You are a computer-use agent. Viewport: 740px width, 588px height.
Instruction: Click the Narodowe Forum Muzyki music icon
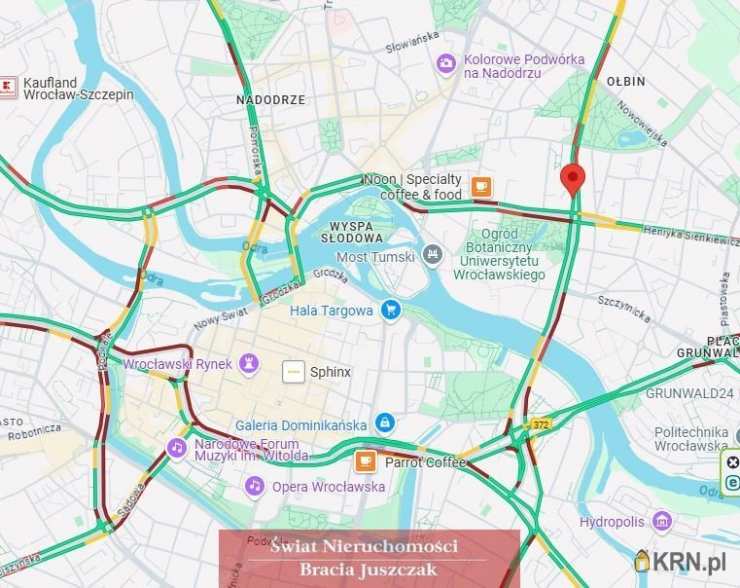click(x=177, y=447)
